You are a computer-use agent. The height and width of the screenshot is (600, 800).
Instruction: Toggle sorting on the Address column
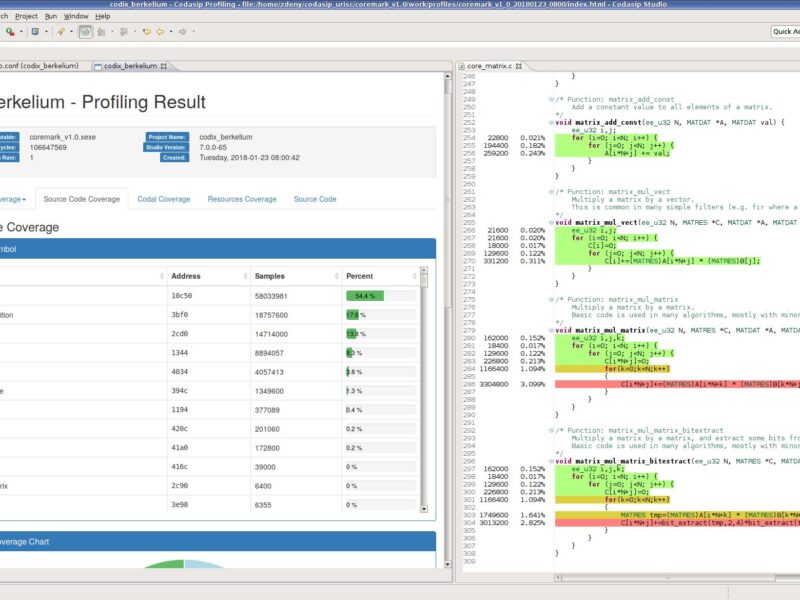coord(190,274)
